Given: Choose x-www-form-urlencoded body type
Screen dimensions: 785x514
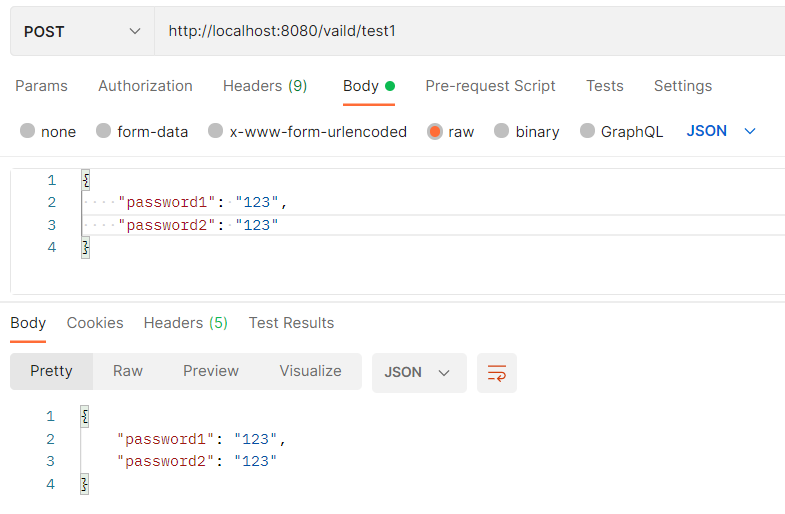Looking at the screenshot, I should coord(216,131).
